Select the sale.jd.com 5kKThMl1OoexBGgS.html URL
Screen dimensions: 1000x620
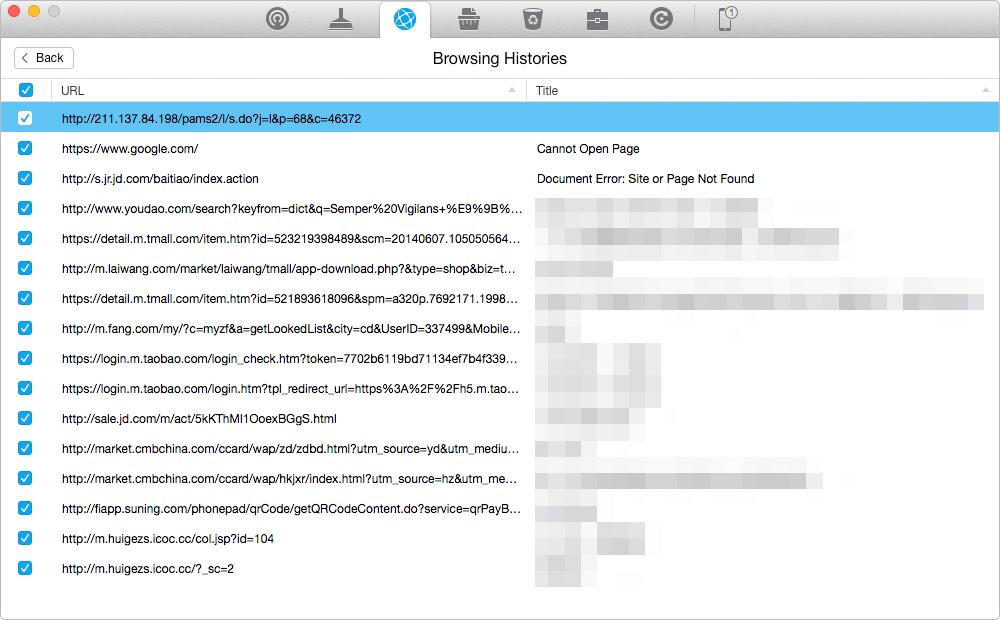[199, 418]
